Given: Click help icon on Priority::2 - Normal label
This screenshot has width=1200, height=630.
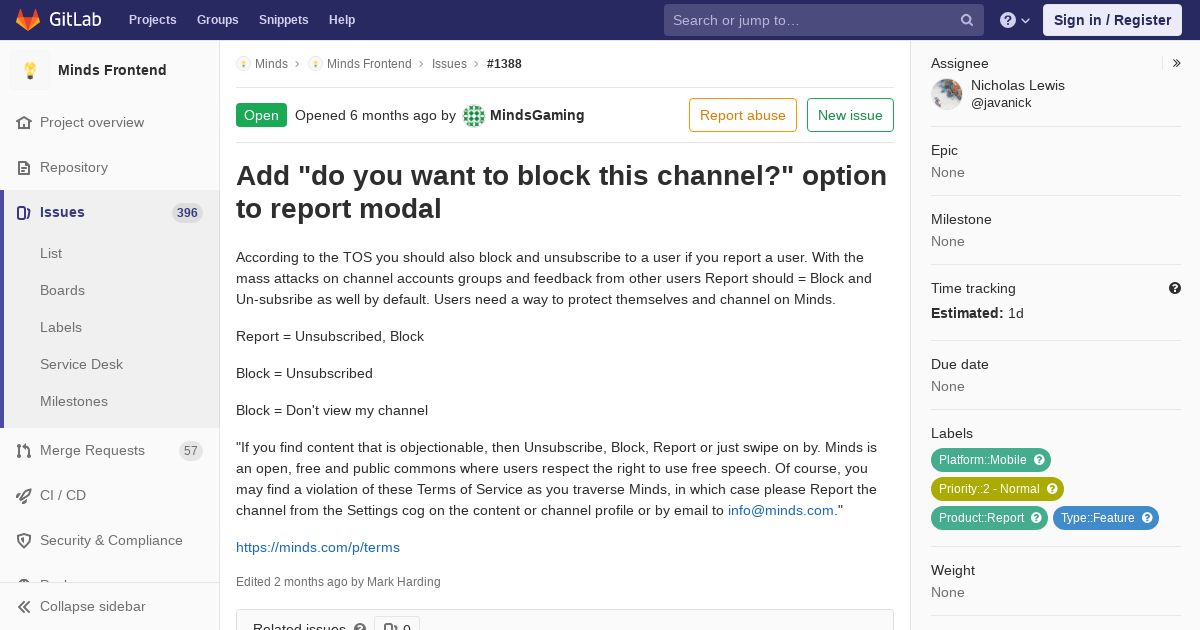Looking at the screenshot, I should point(1052,489).
